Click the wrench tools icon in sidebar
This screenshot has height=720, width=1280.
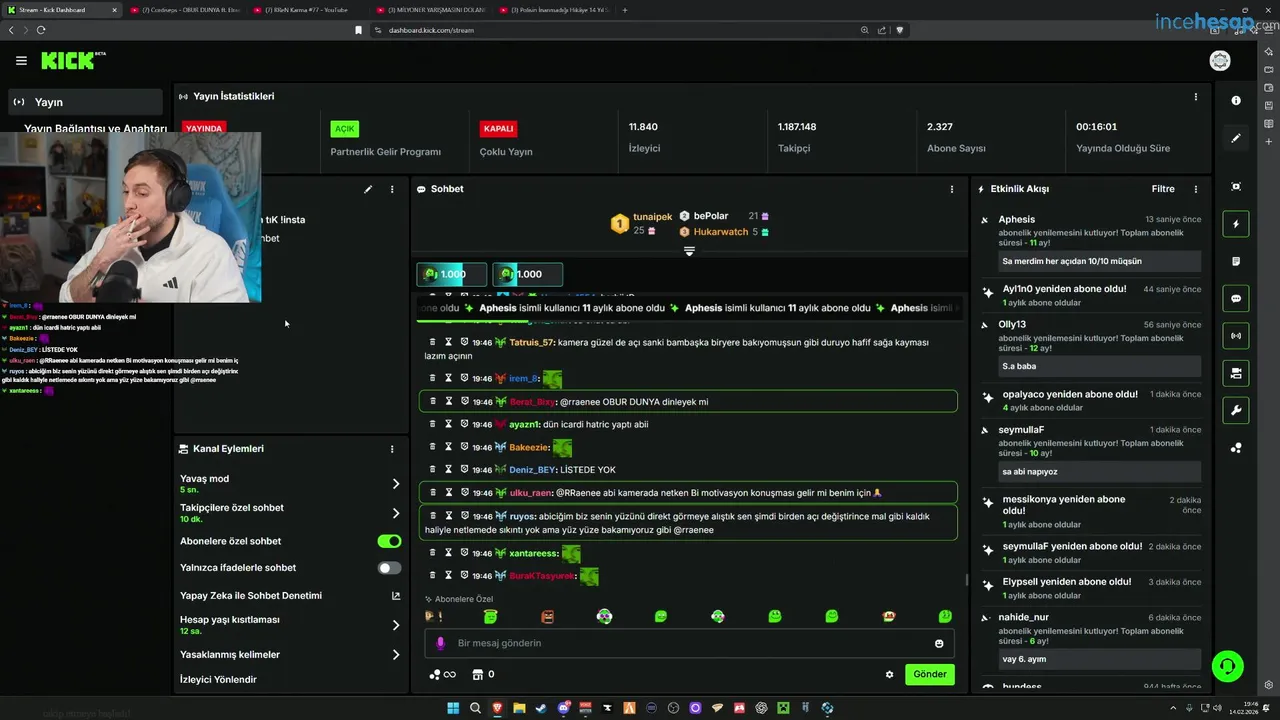pos(1236,410)
